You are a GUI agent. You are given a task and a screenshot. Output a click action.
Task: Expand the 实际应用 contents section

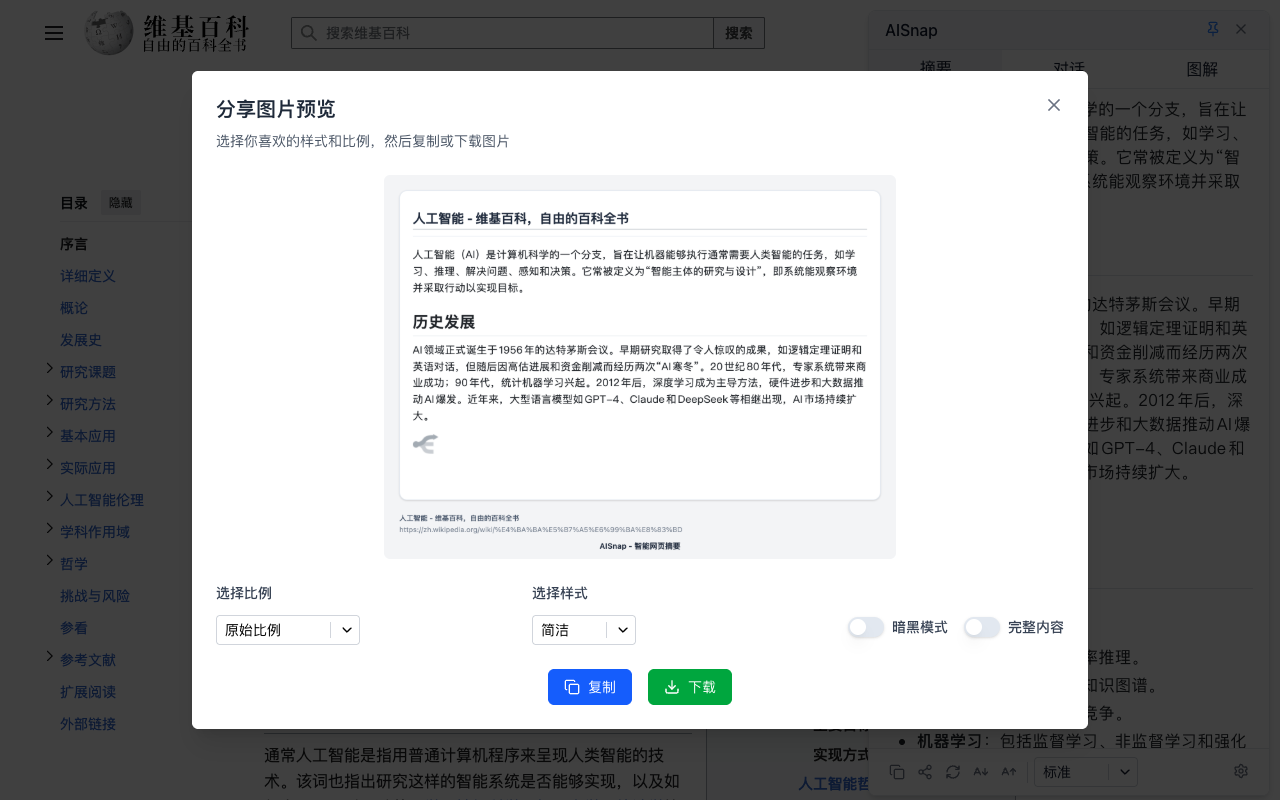point(50,466)
